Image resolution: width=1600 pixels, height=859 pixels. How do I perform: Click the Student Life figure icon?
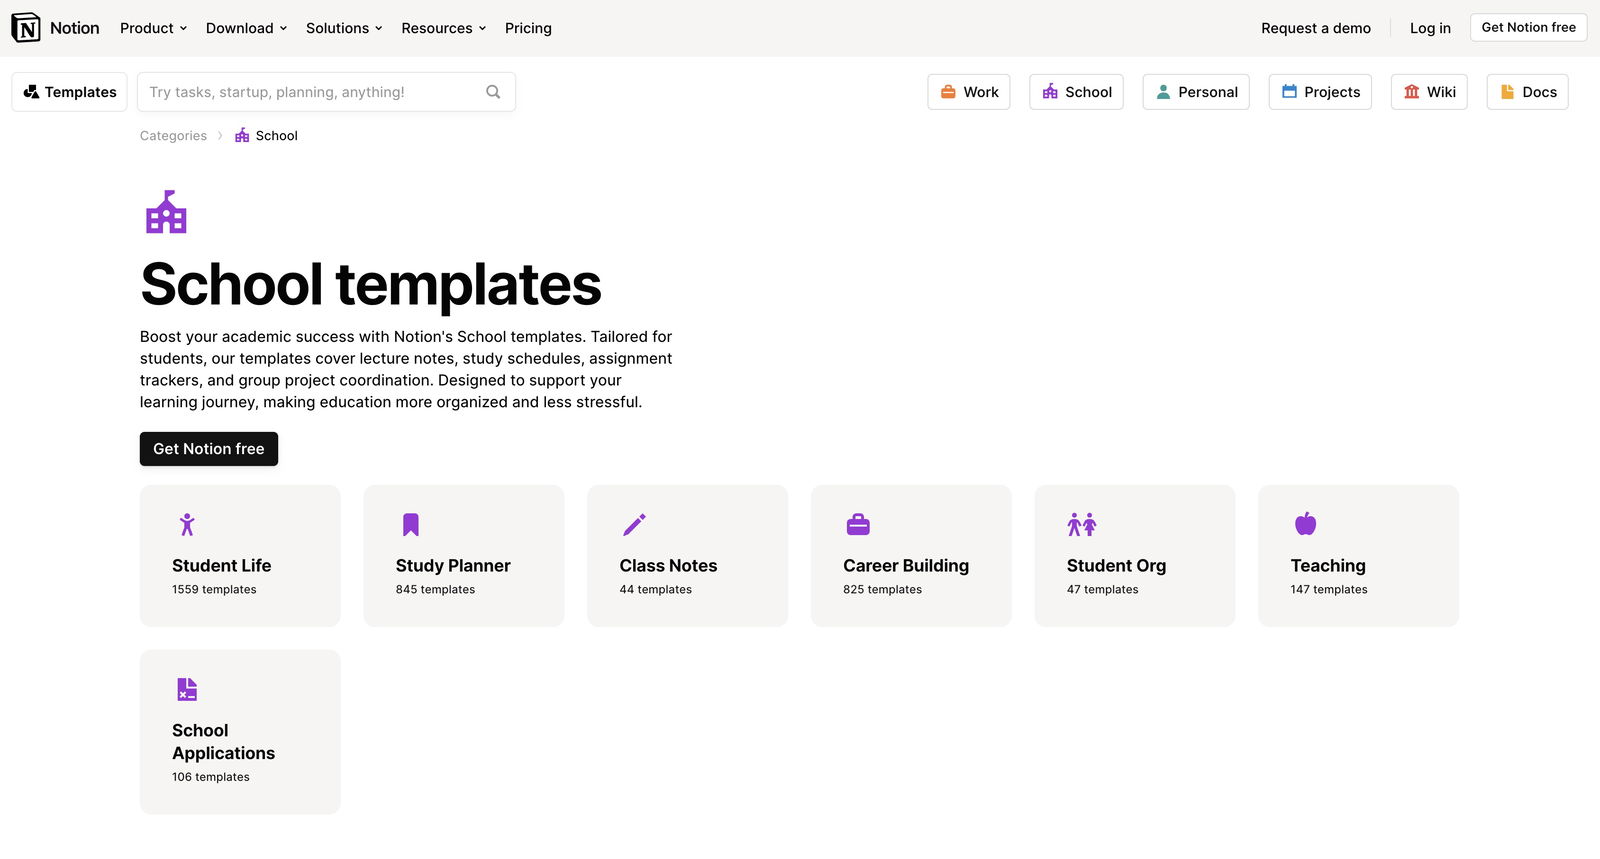pyautogui.click(x=187, y=525)
